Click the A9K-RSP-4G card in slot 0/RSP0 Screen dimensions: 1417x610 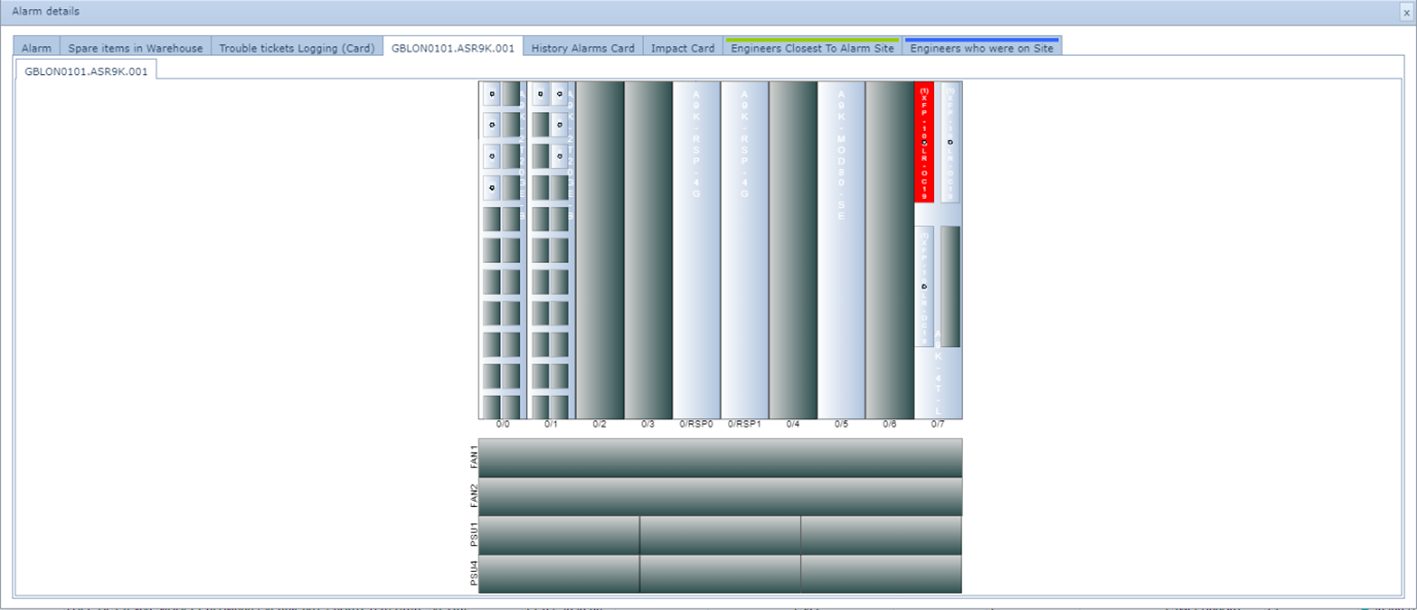(x=696, y=249)
